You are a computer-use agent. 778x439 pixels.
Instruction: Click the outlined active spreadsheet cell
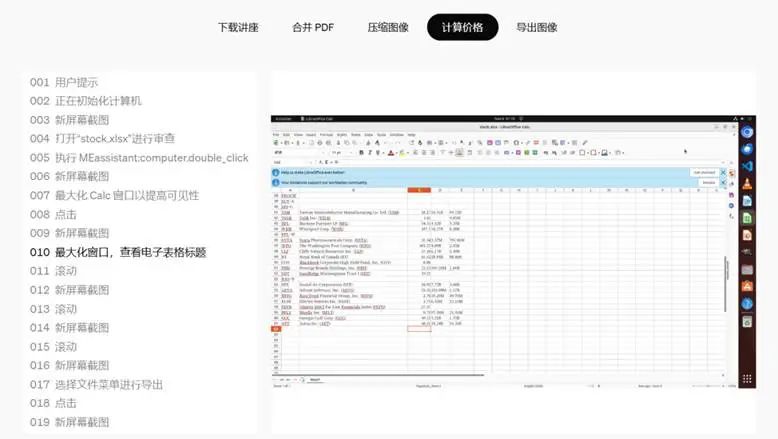click(419, 329)
